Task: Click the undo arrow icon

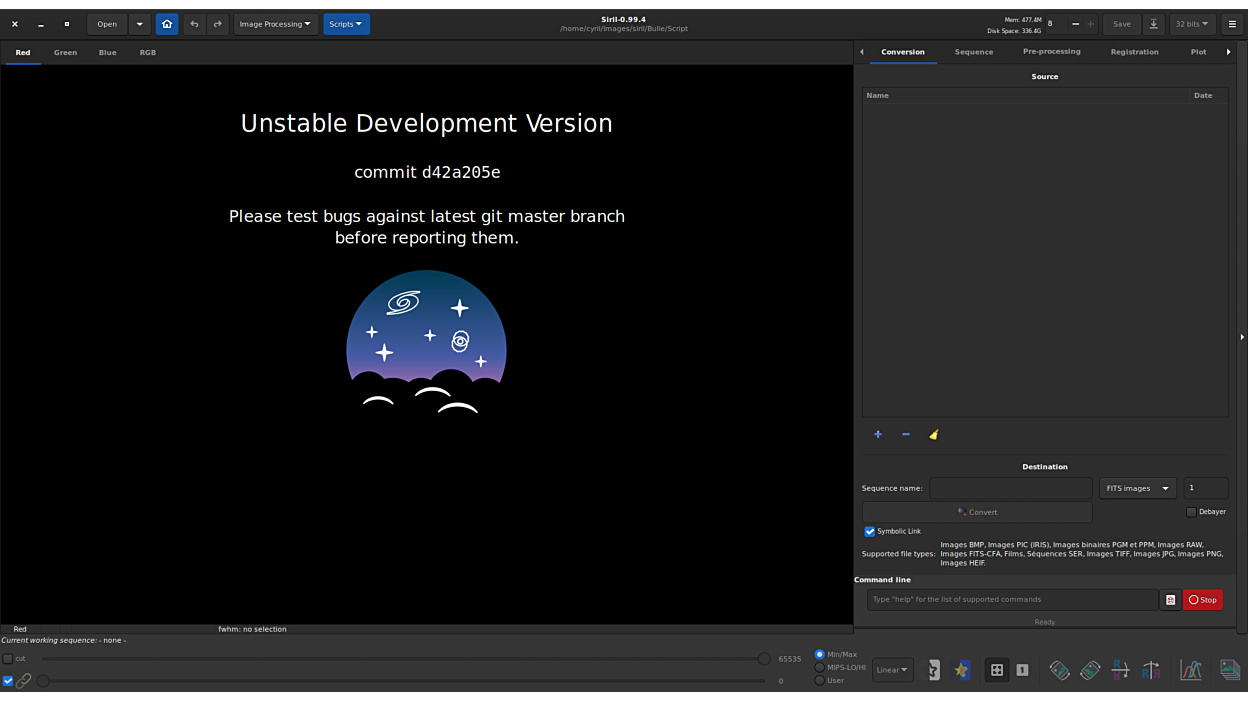Action: [x=194, y=24]
